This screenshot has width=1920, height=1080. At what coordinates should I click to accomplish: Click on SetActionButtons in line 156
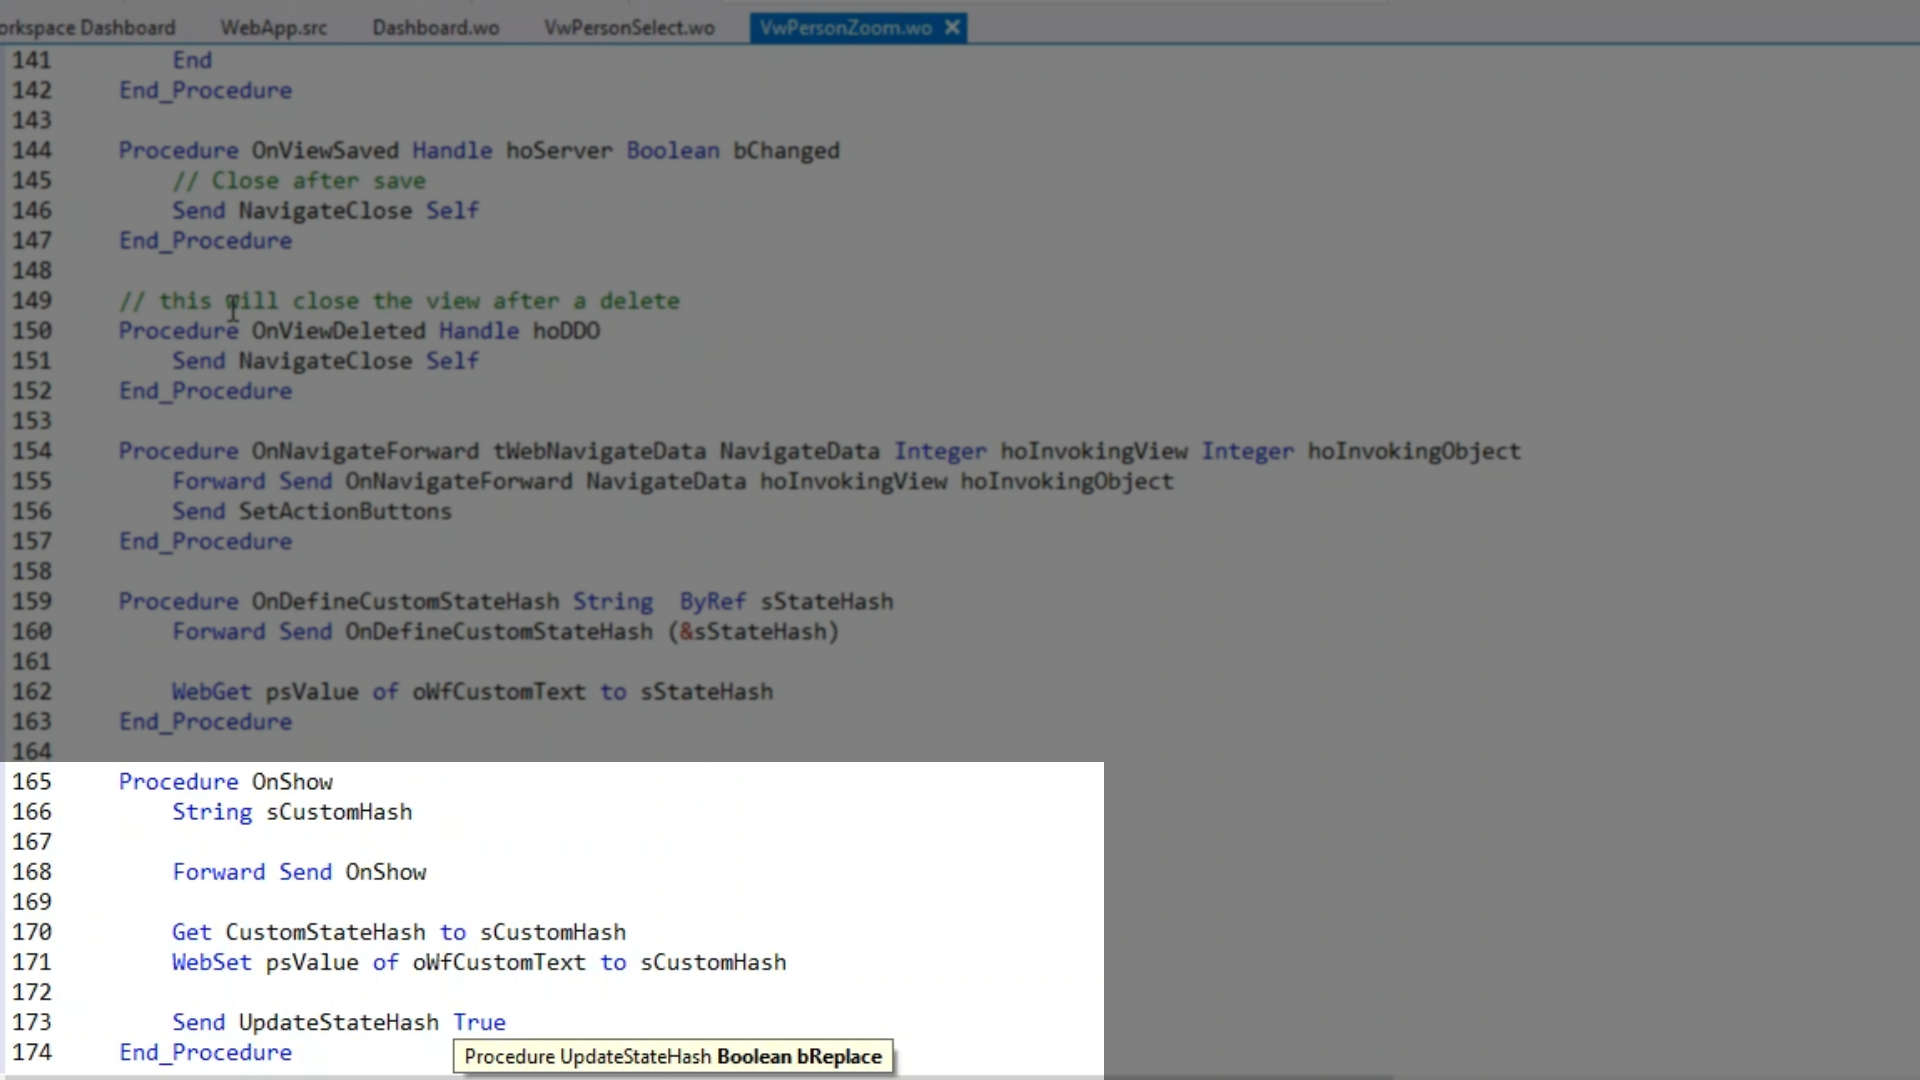tap(345, 512)
